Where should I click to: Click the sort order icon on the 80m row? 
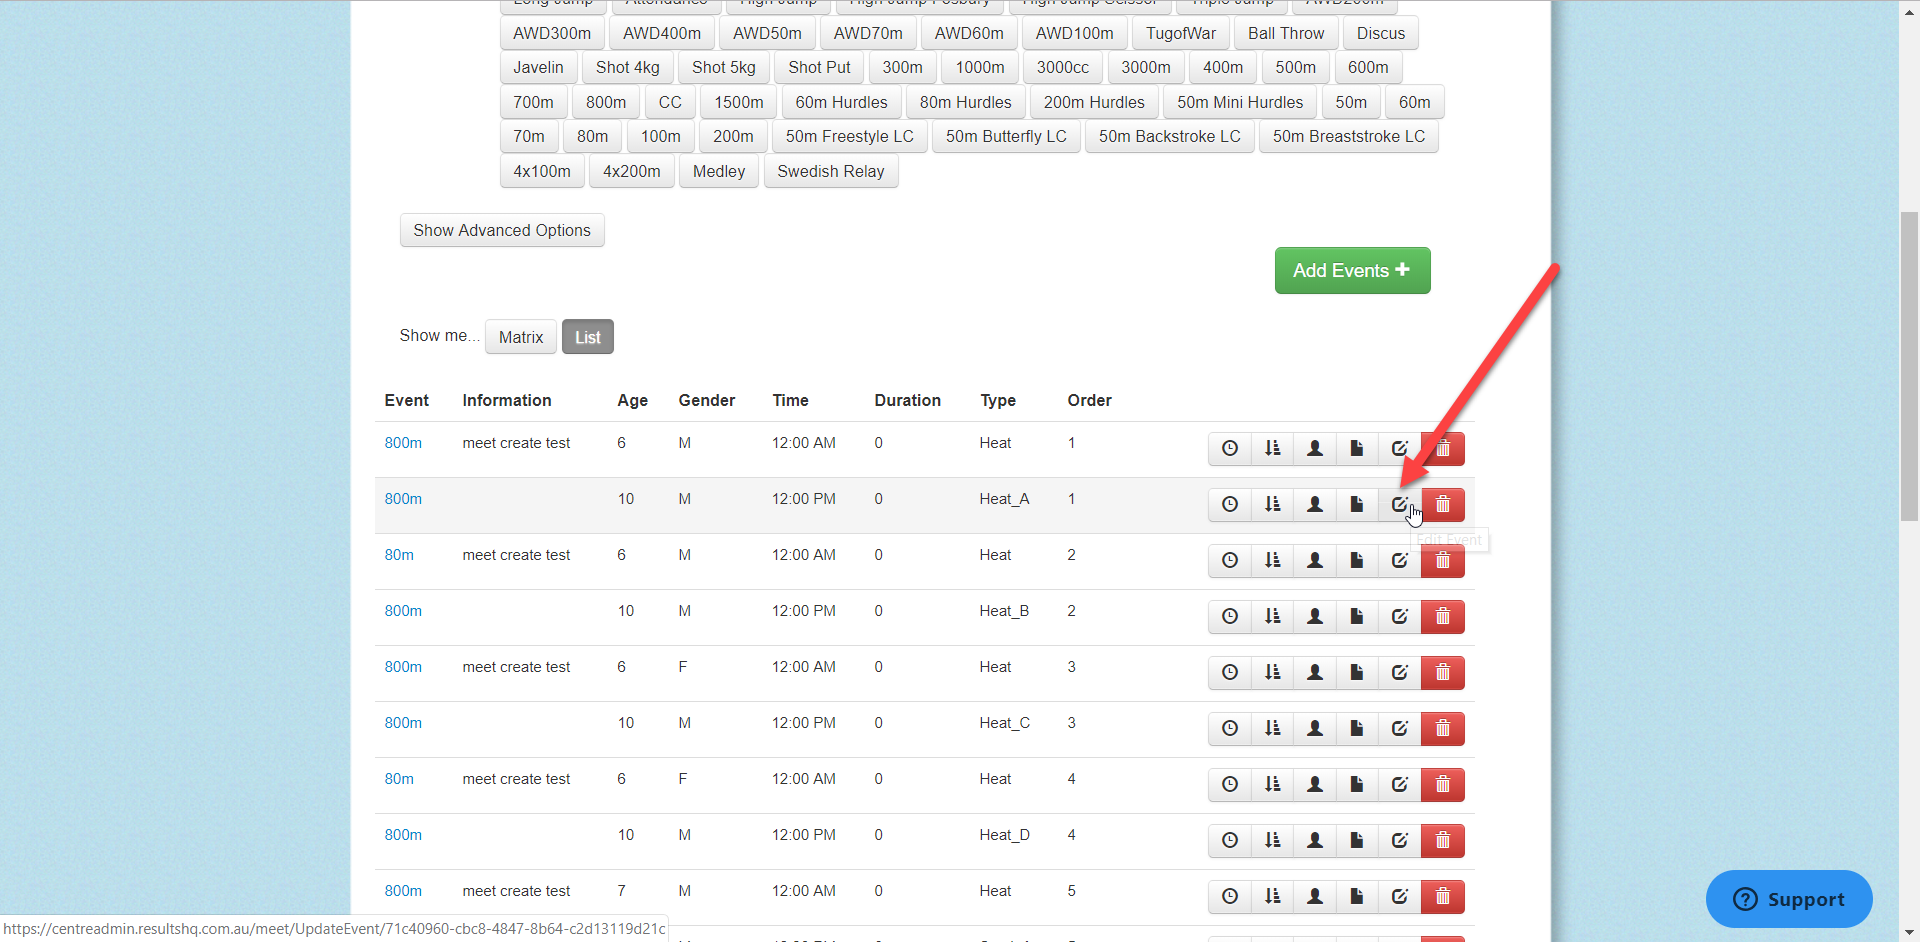point(1272,561)
